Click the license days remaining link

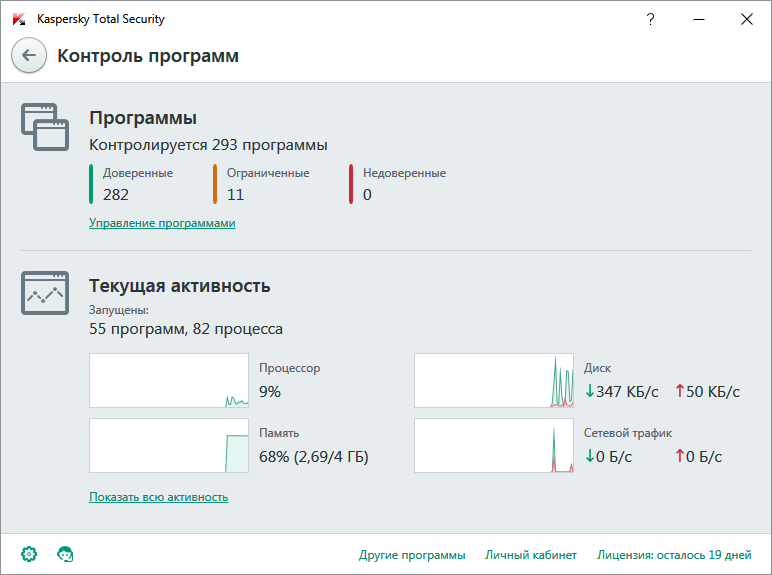click(674, 554)
